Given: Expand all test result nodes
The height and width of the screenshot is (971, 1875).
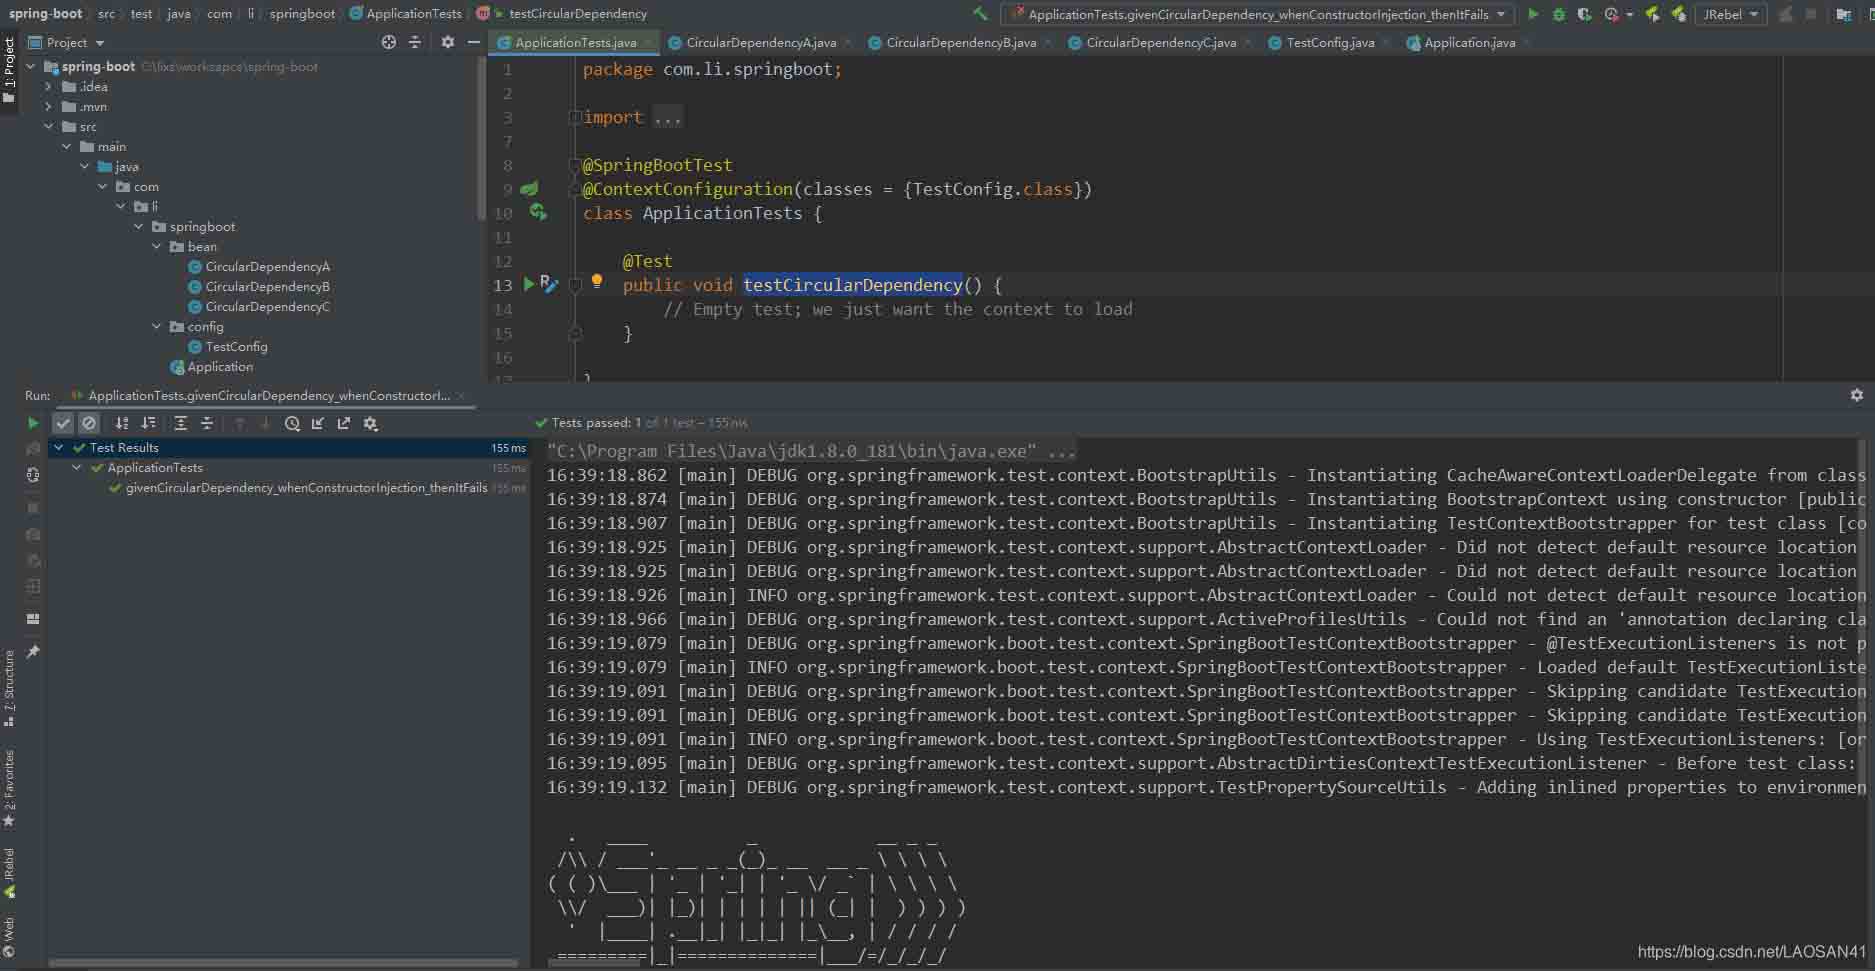Looking at the screenshot, I should [x=181, y=423].
